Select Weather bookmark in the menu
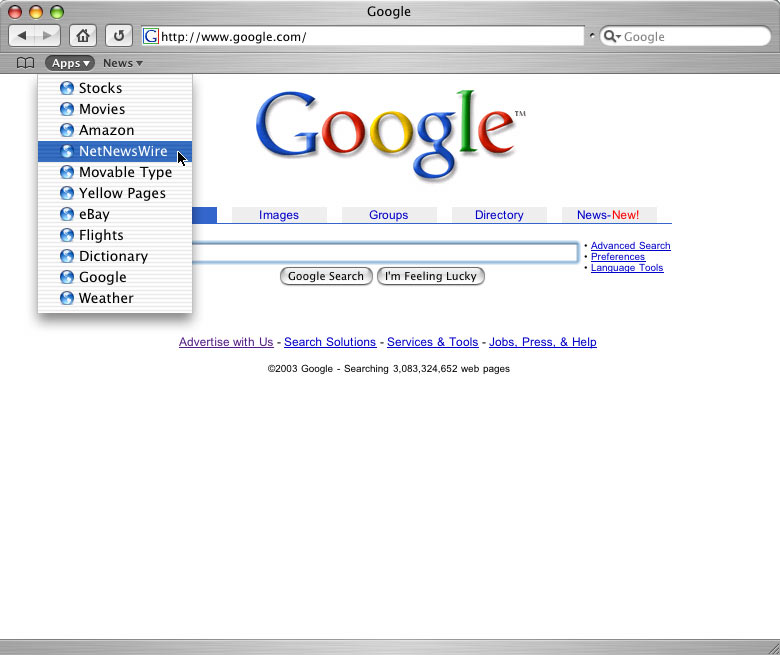 pyautogui.click(x=106, y=298)
